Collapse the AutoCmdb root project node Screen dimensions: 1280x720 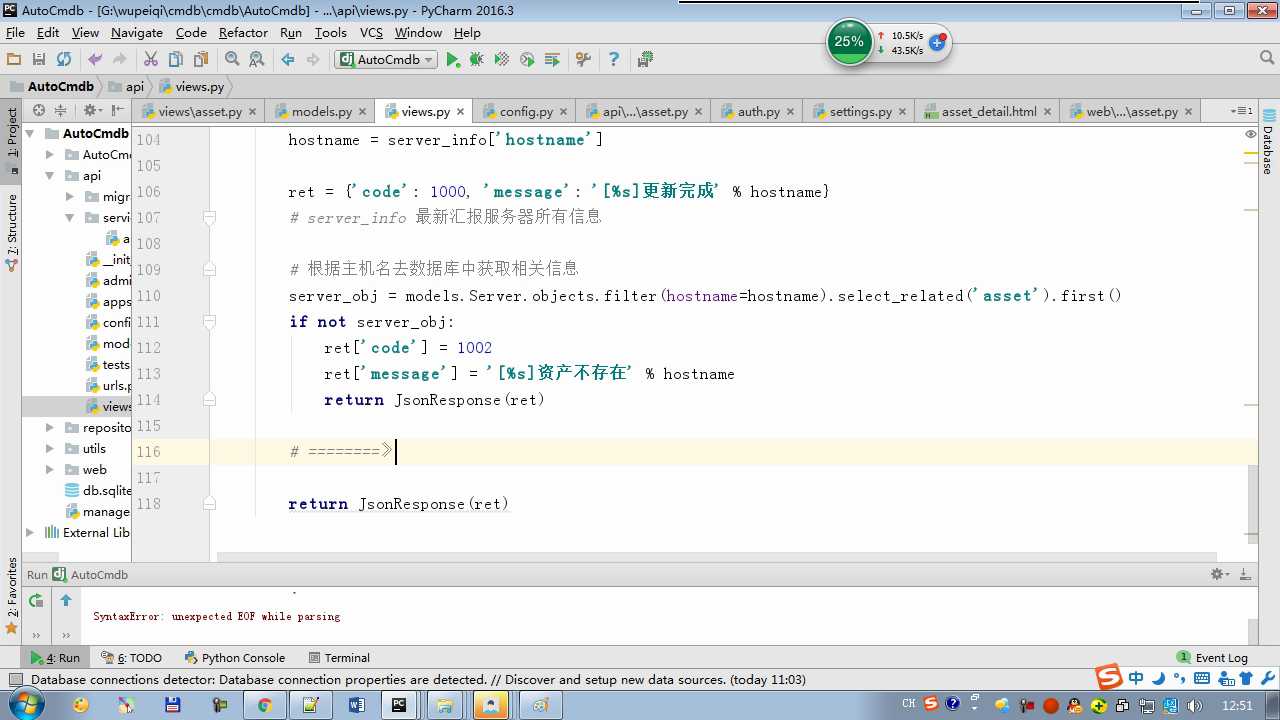click(30, 133)
